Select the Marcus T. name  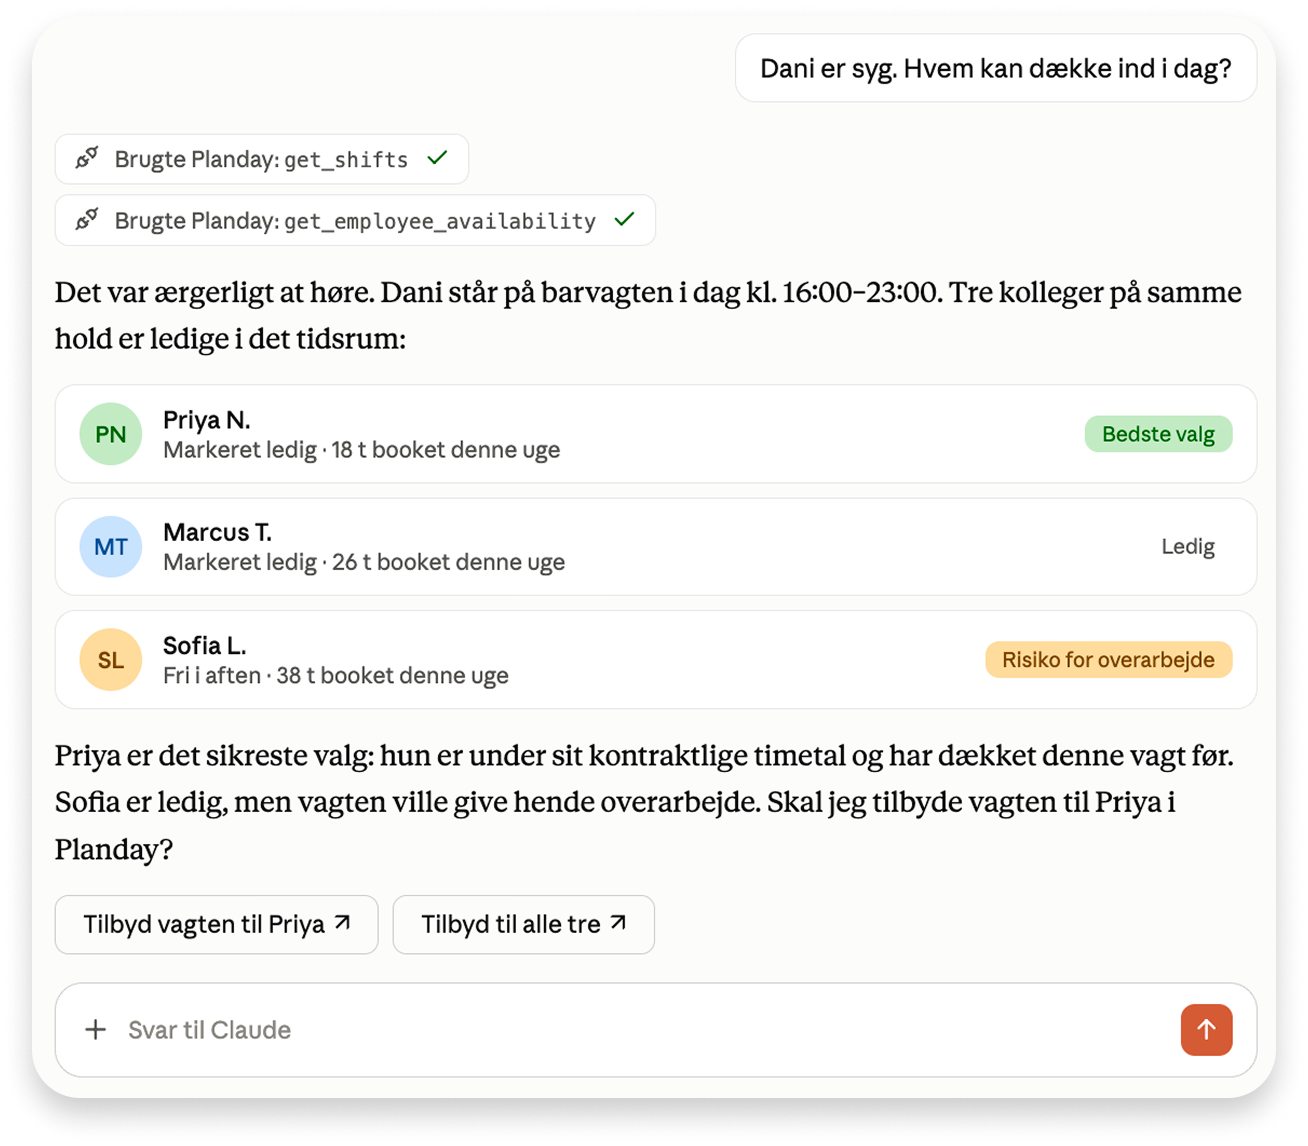point(217,532)
